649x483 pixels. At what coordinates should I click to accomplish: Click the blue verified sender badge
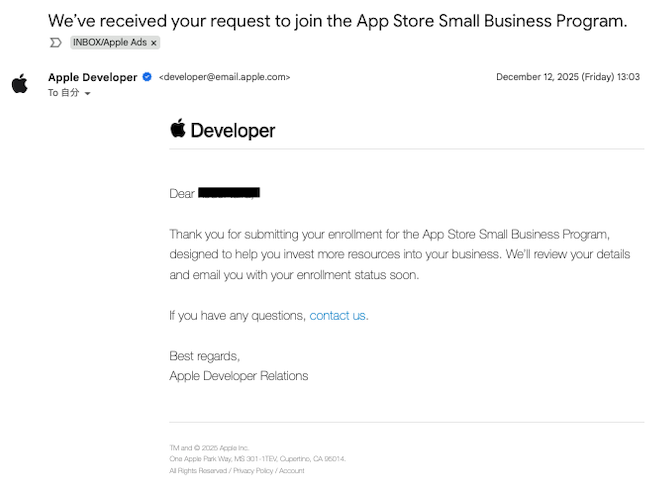[147, 77]
